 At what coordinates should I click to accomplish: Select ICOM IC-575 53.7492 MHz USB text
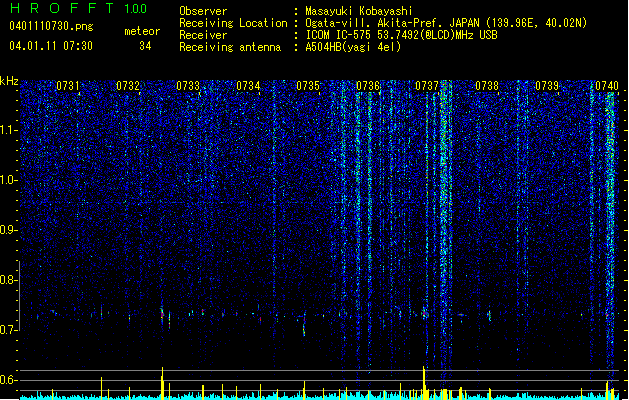(x=401, y=35)
